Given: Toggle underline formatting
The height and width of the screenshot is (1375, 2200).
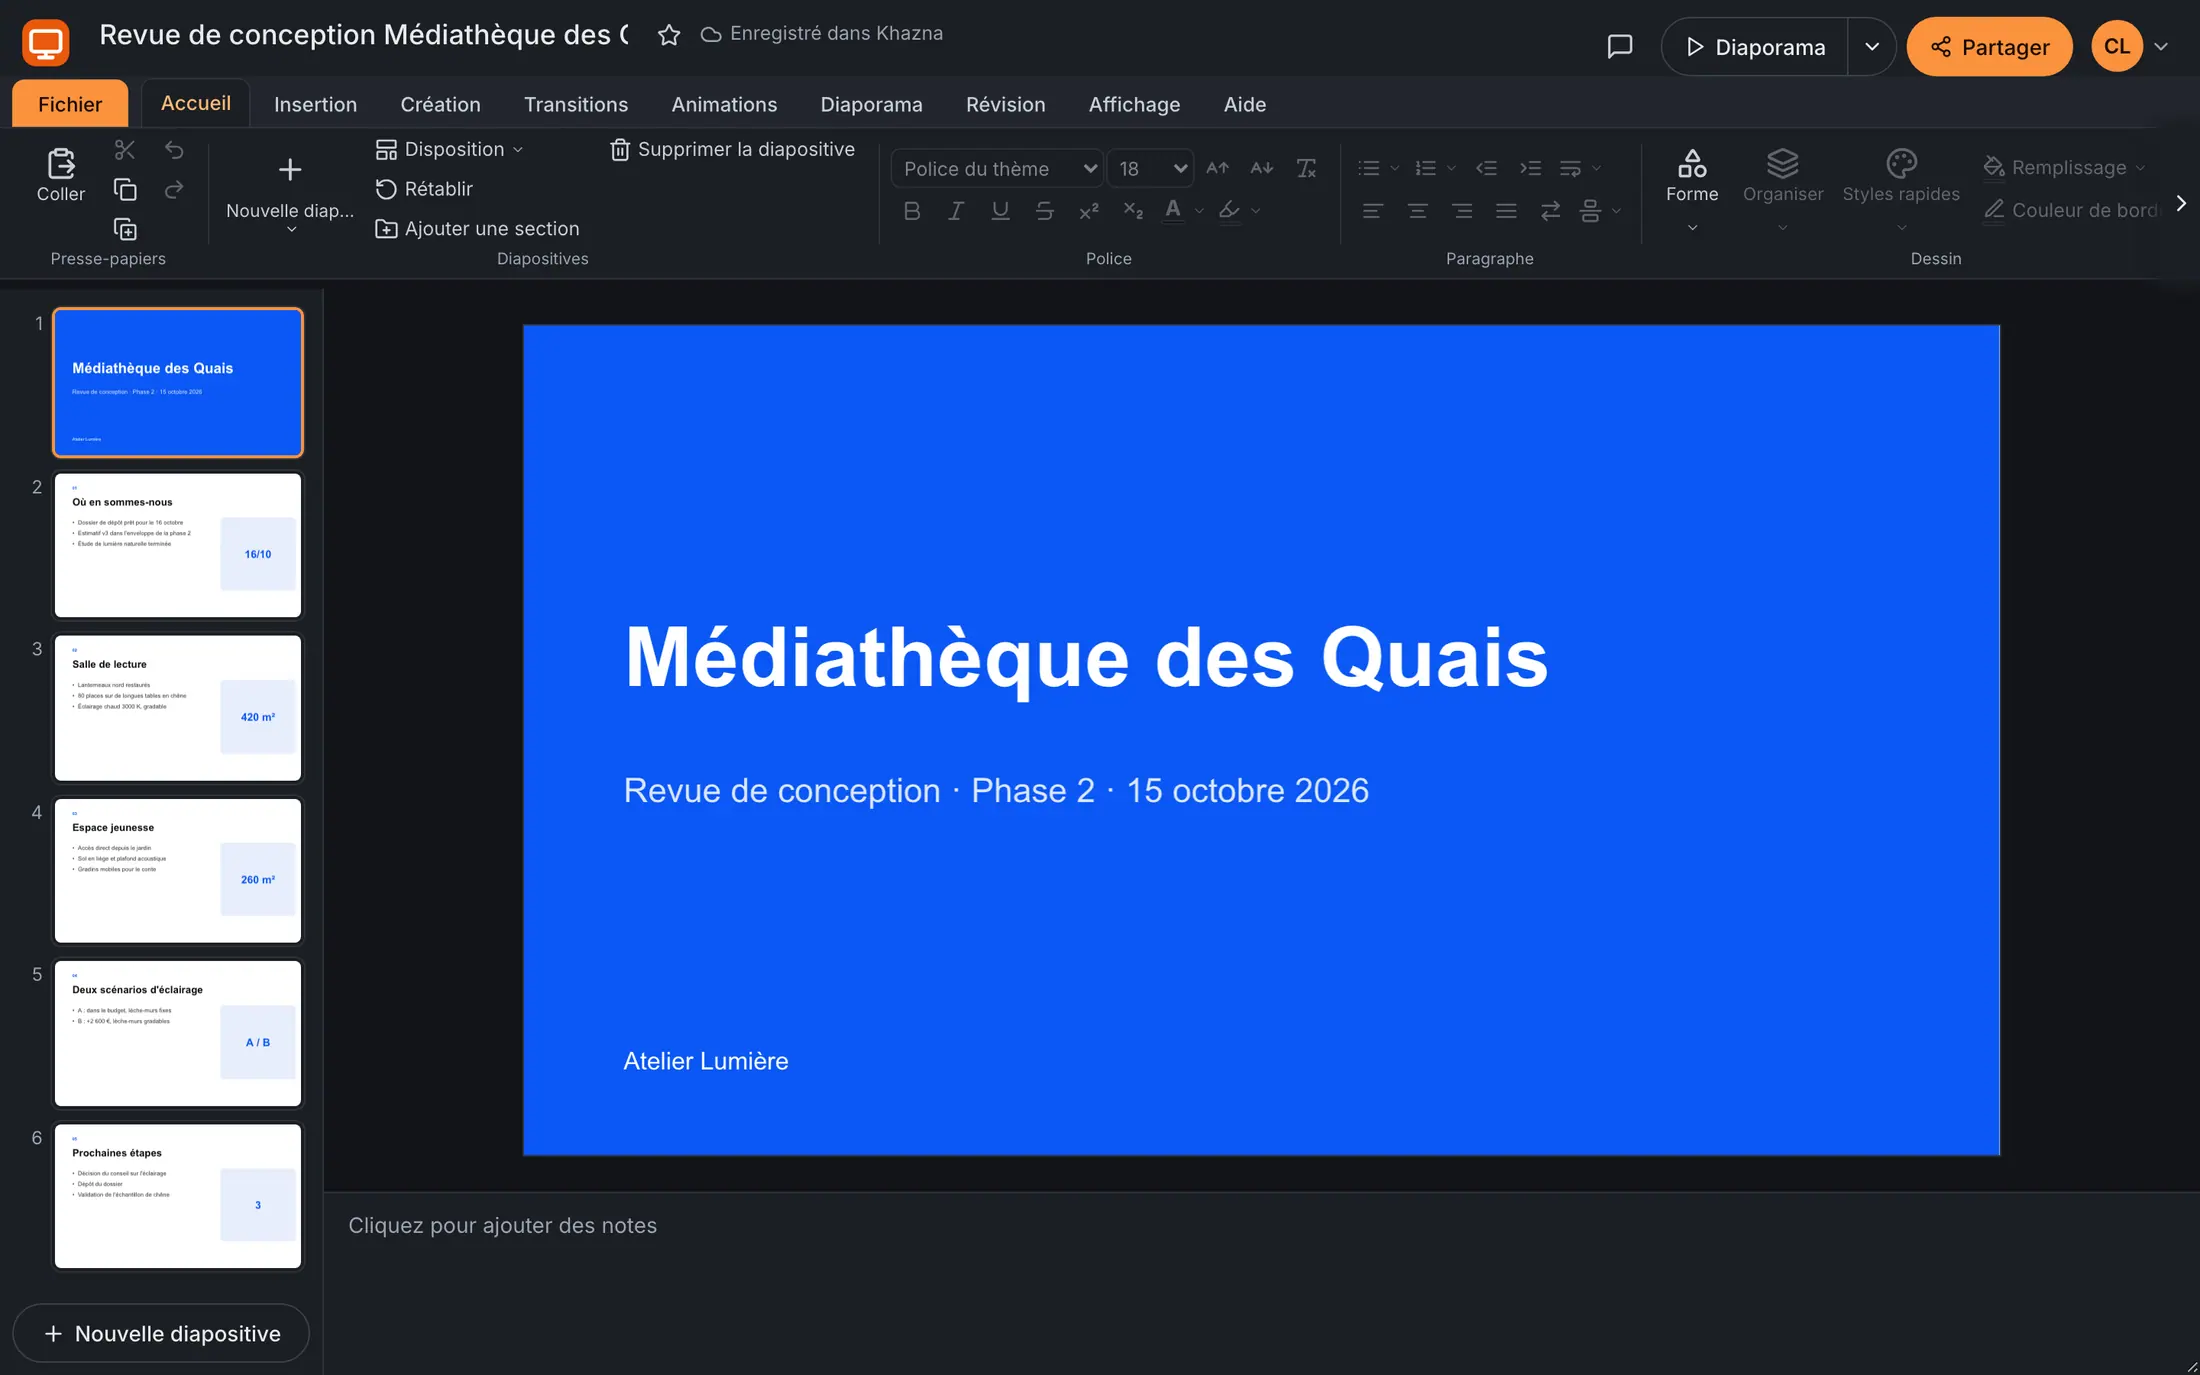Looking at the screenshot, I should click(1000, 211).
